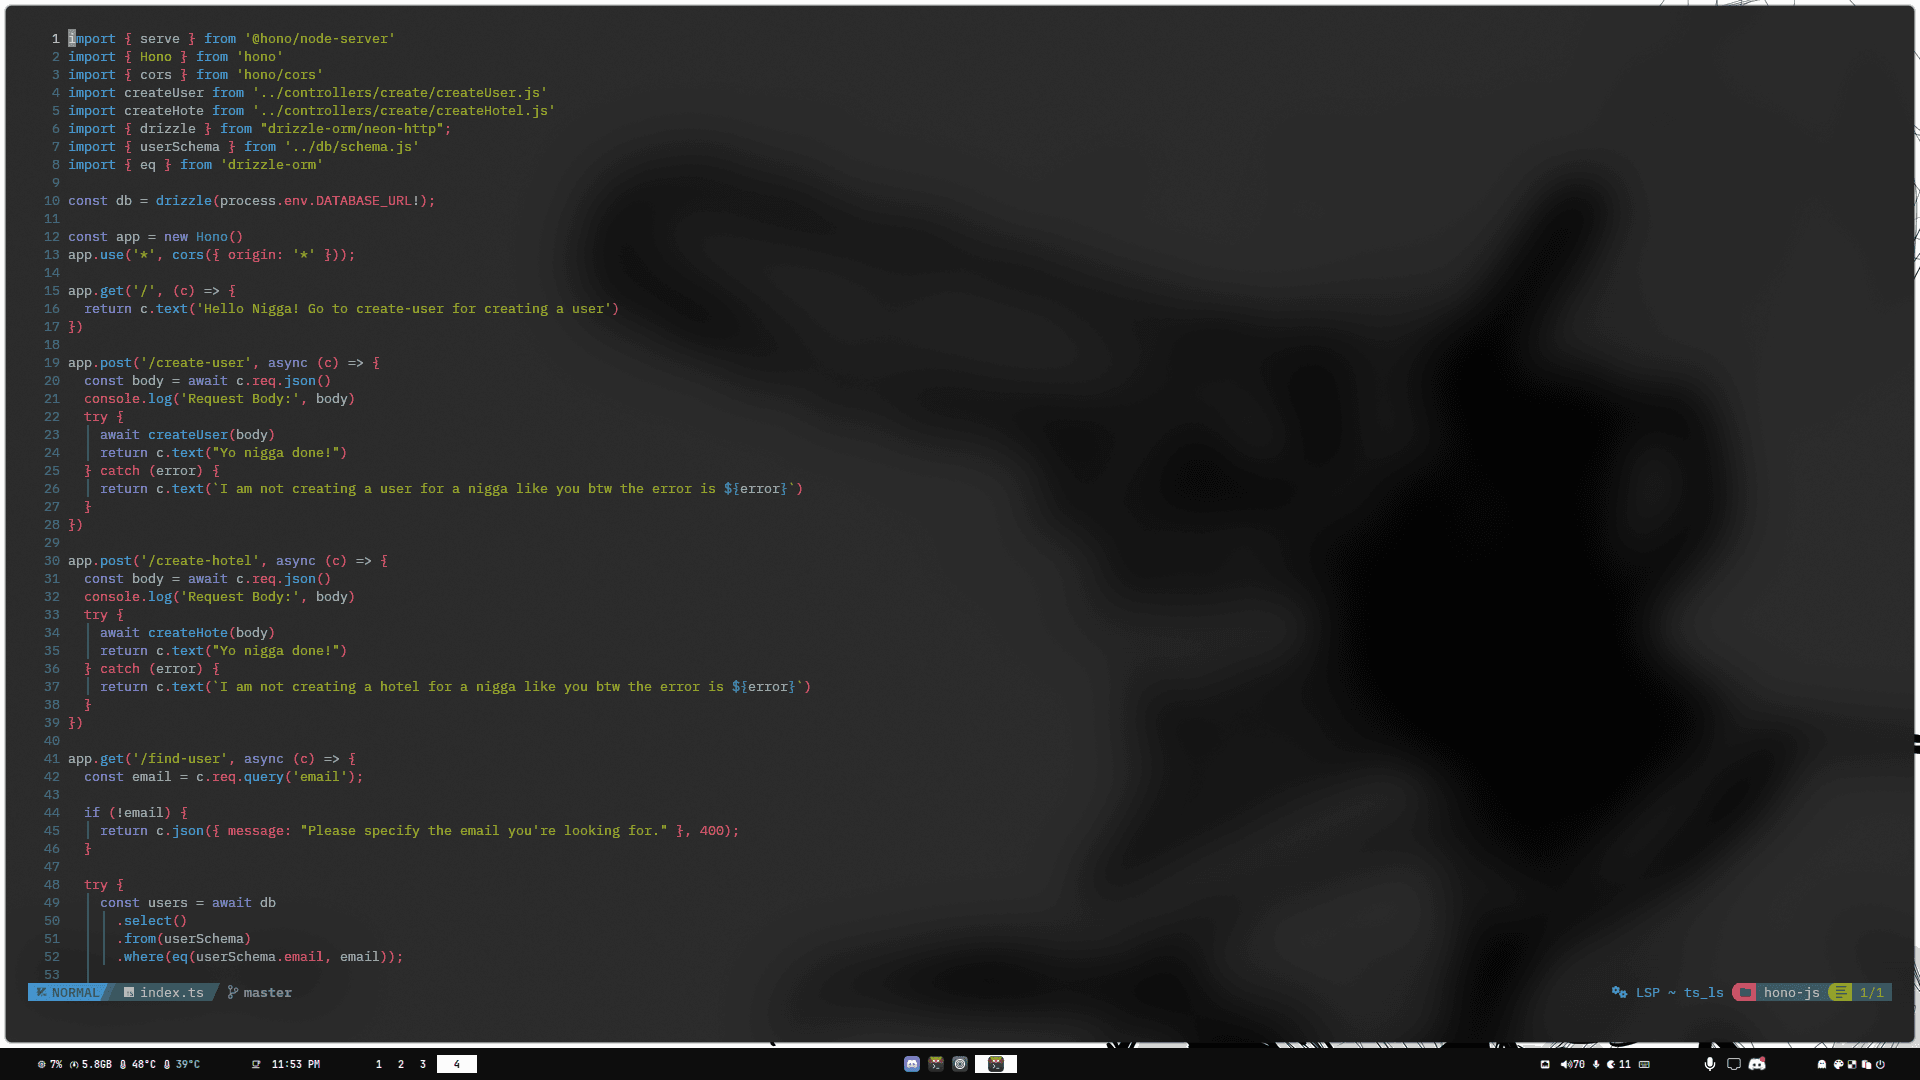Screen dimensions: 1920x1080
Task: Click the LSP gears icon in the statusline
Action: click(1618, 992)
